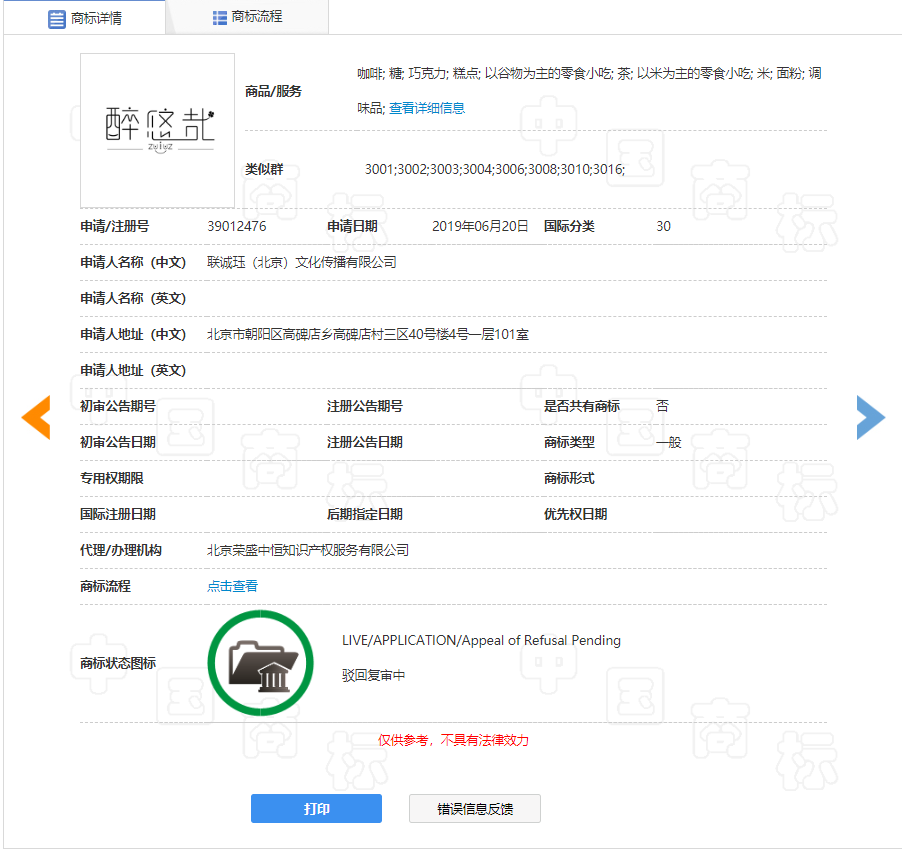Go to next trademark with blue arrow

(x=870, y=417)
